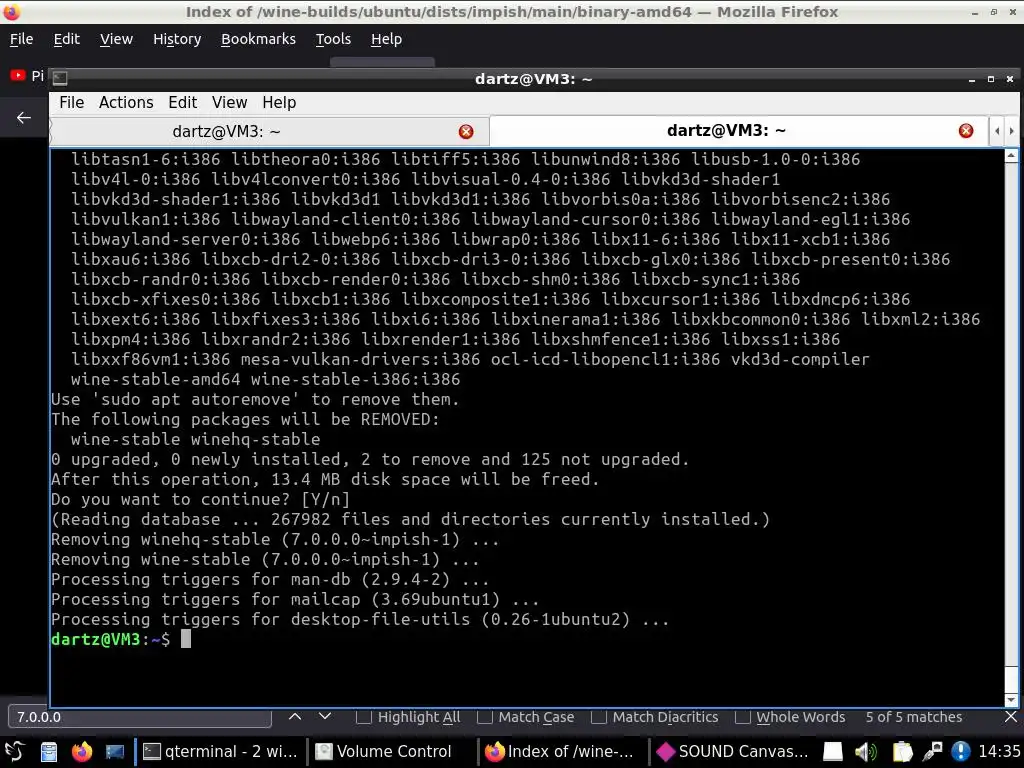Click terminal scrollbar up arrow
1024x768 pixels.
(x=1011, y=155)
